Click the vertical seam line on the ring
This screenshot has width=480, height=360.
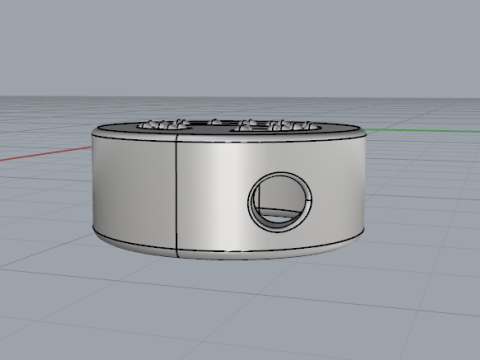point(176,195)
